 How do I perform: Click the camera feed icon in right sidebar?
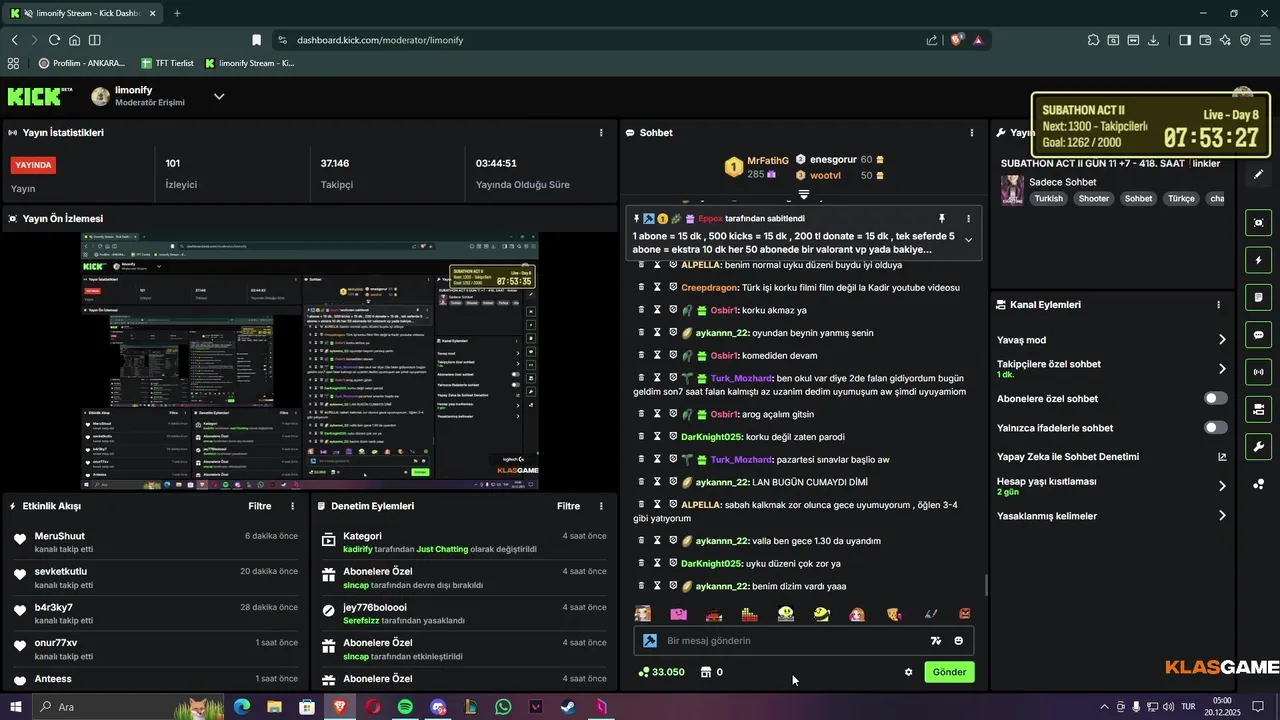1258,409
